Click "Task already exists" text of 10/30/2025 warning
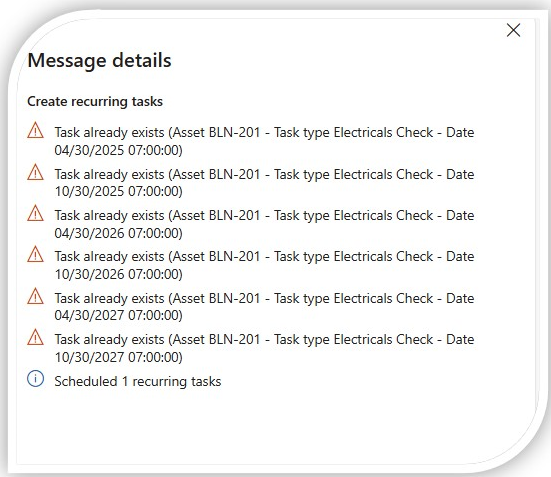551x477 pixels. 109,174
